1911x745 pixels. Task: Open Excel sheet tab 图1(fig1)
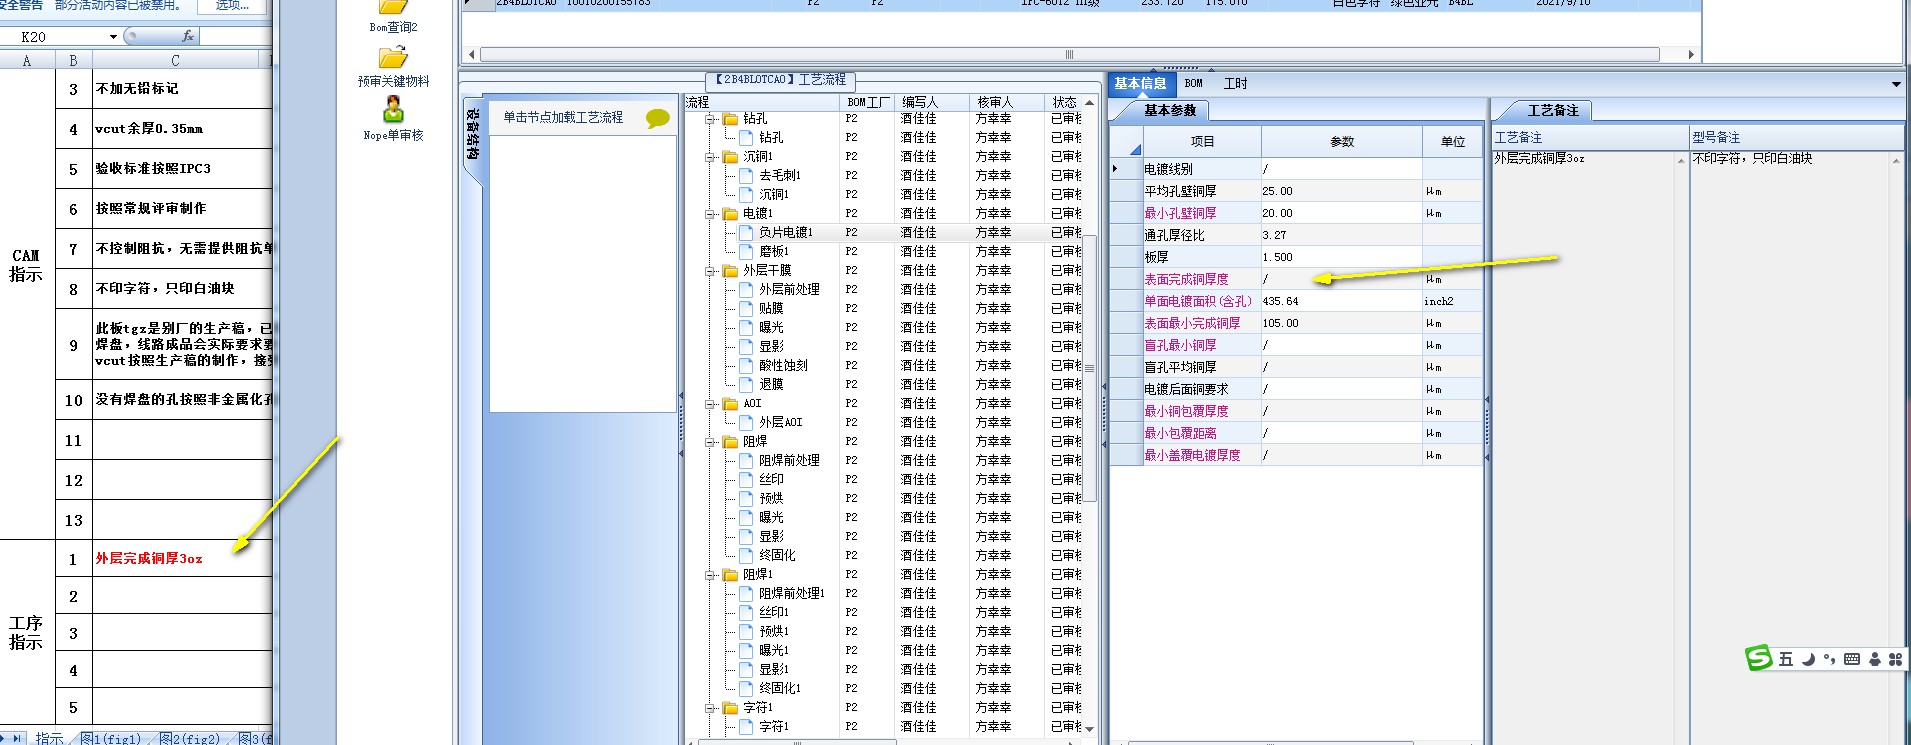(111, 739)
